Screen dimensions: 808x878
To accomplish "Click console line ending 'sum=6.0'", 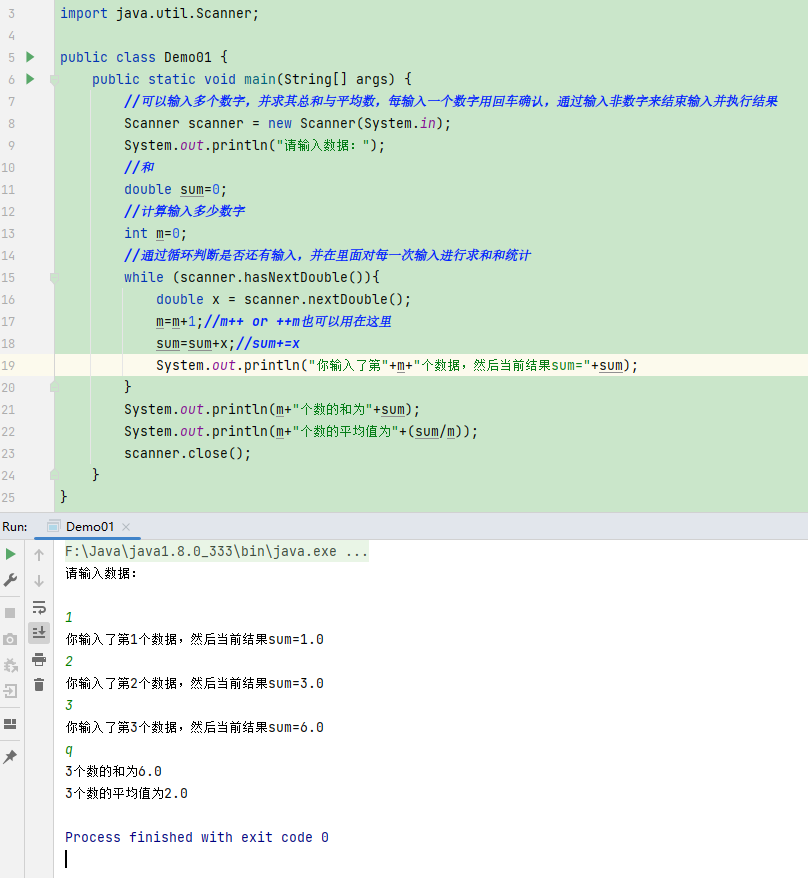I will tap(194, 727).
